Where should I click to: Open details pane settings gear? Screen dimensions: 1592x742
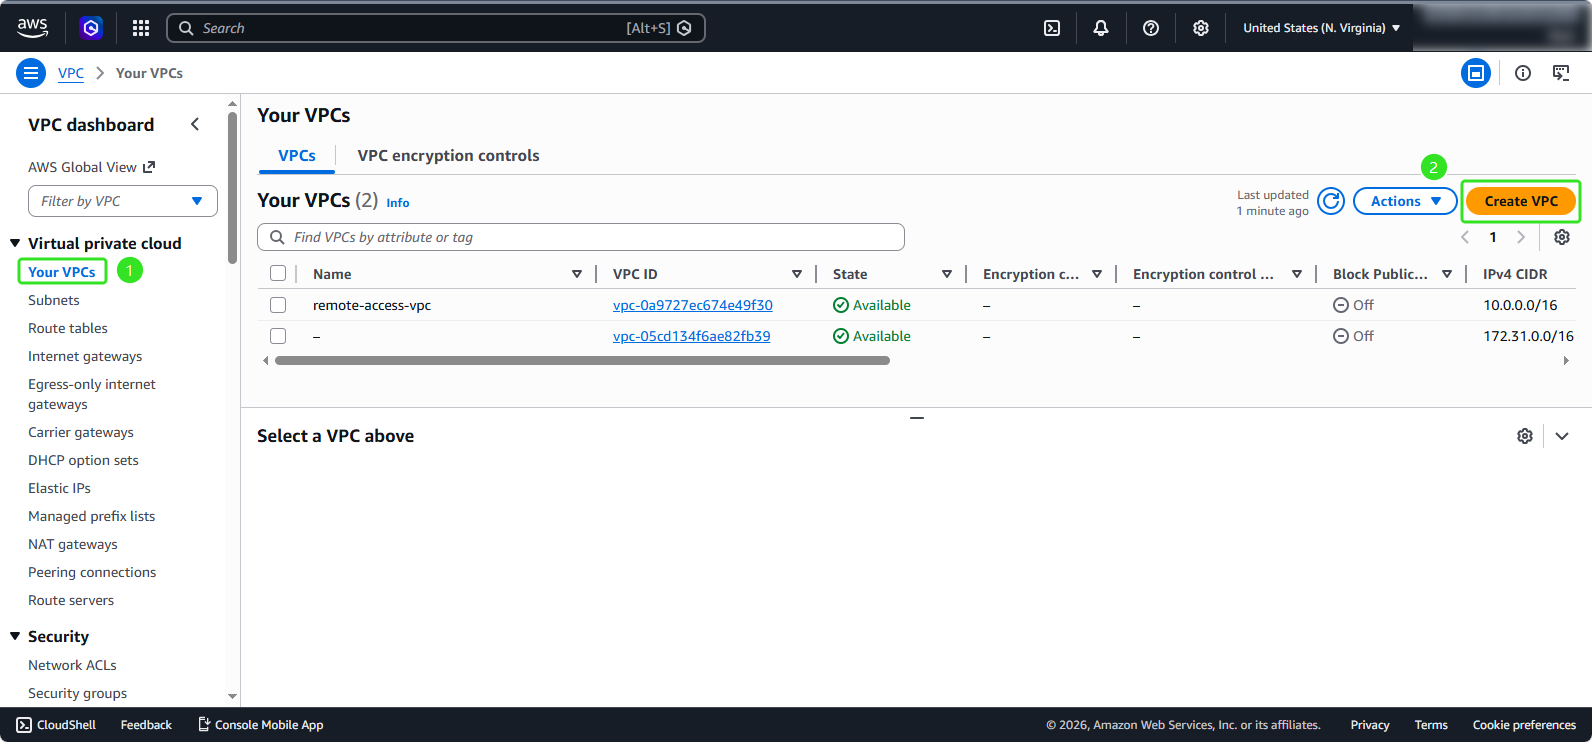[1525, 436]
